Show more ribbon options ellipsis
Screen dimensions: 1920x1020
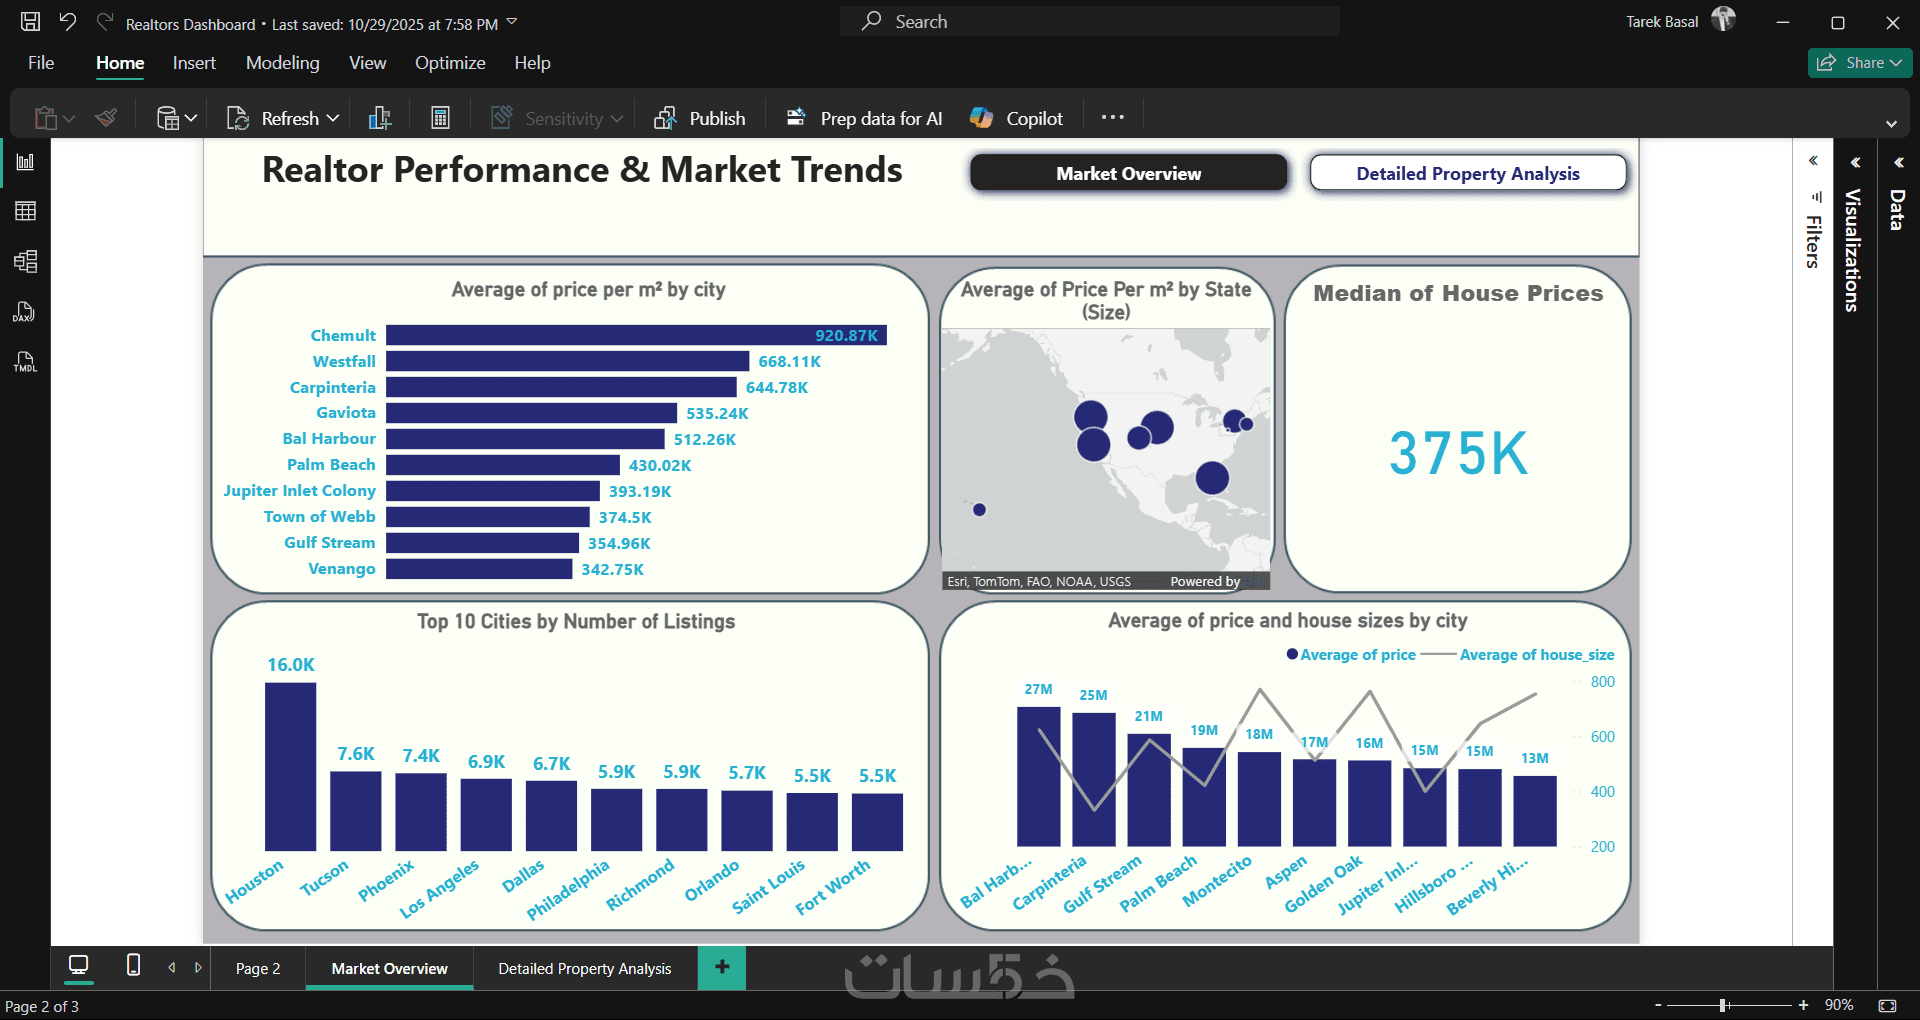pyautogui.click(x=1113, y=117)
